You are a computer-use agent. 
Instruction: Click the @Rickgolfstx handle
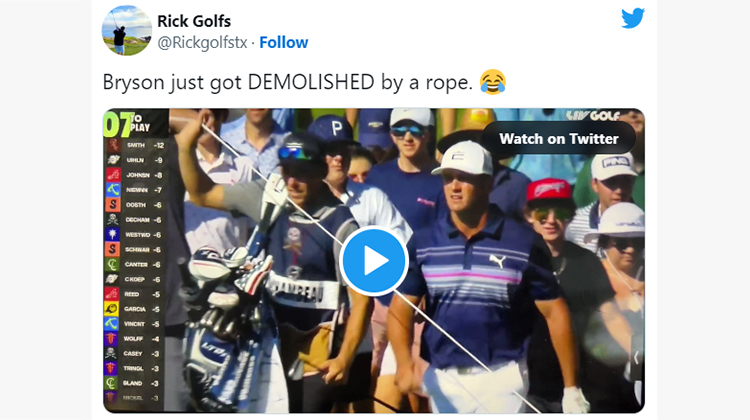click(x=202, y=43)
